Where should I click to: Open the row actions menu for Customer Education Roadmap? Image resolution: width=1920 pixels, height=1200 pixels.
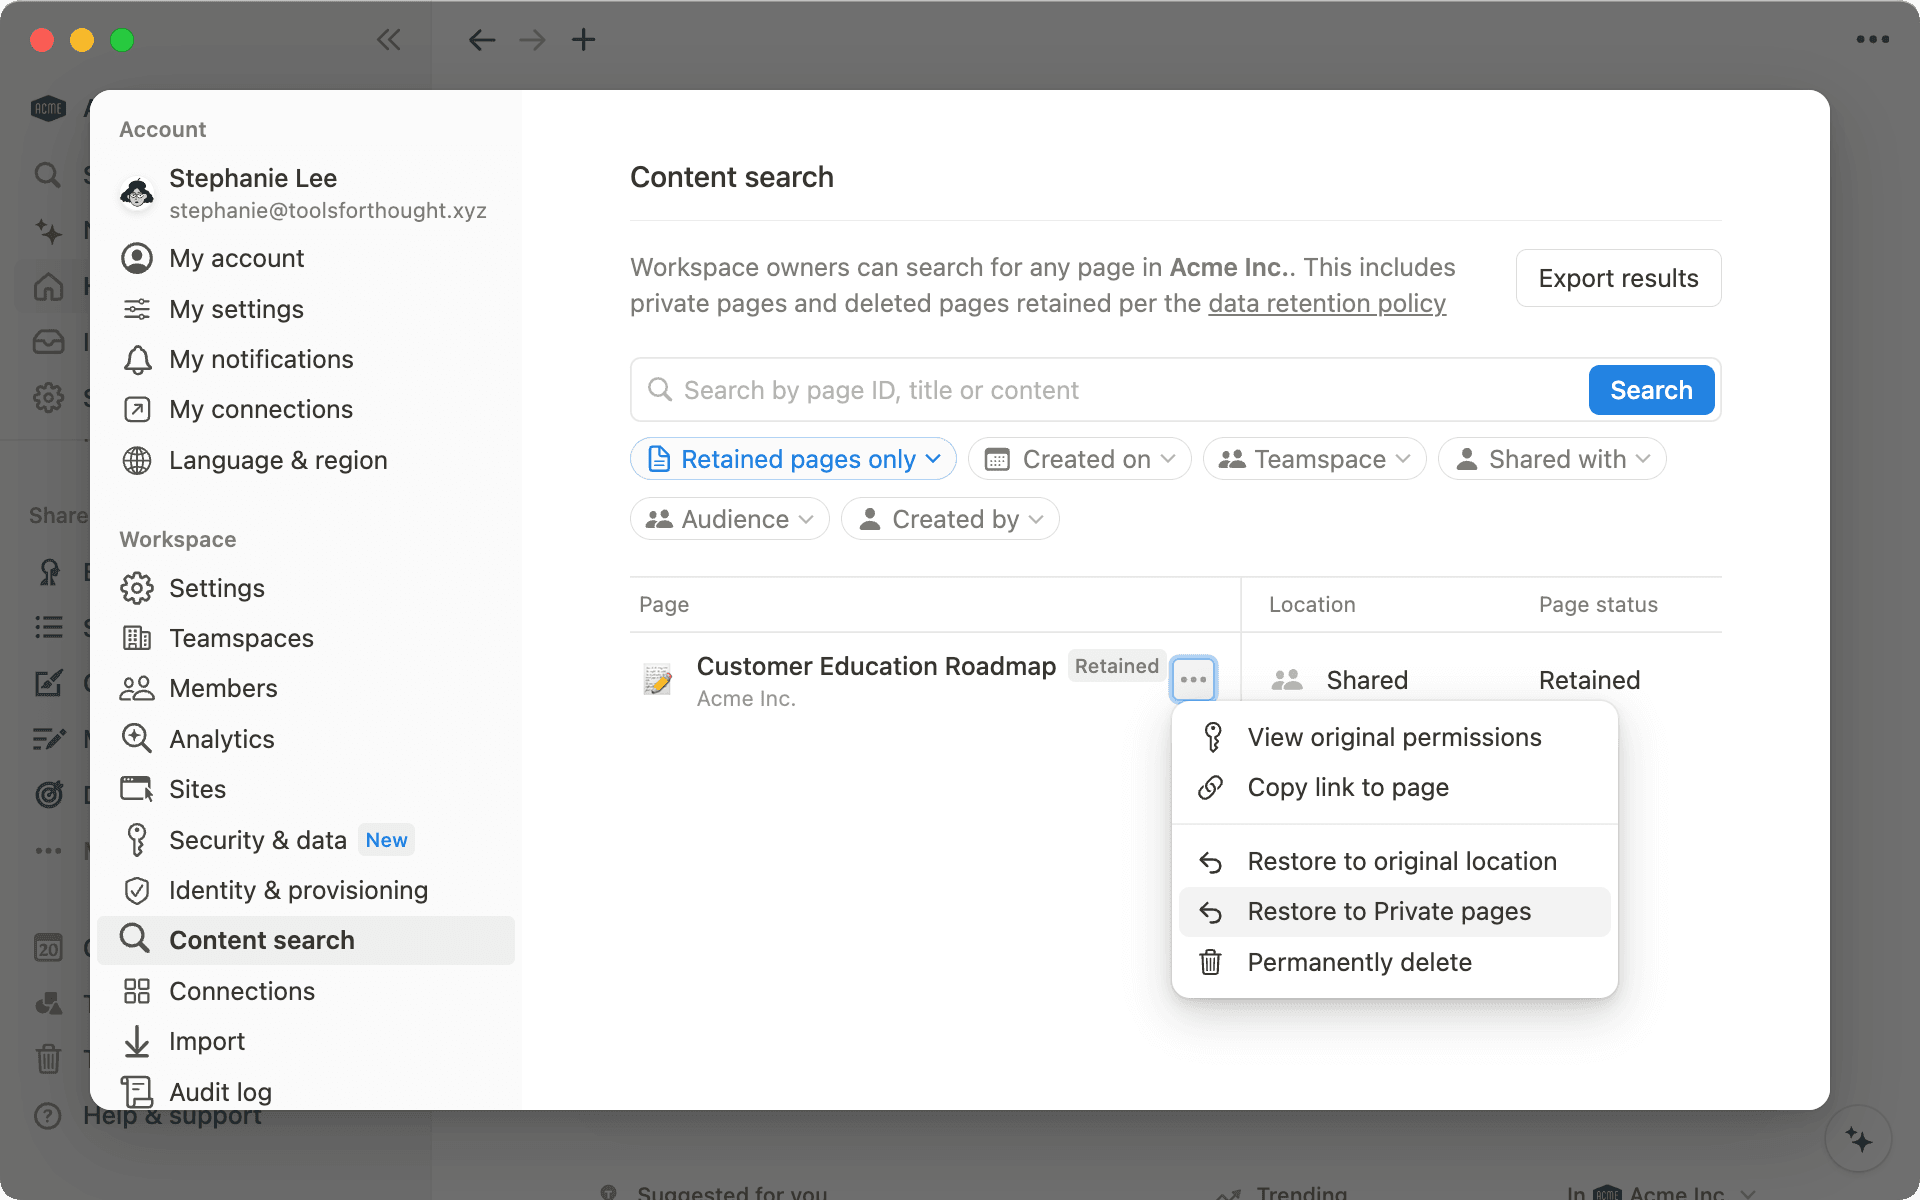tap(1193, 679)
